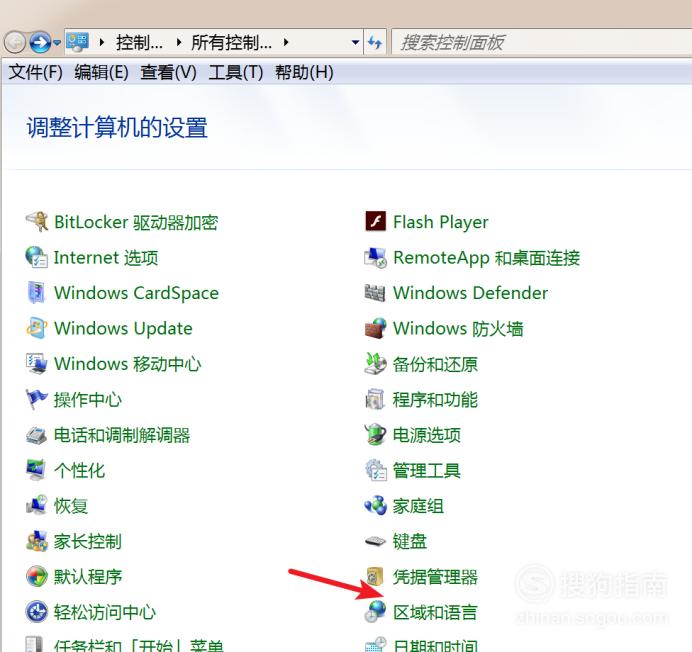Click the 默认程序 icon
The image size is (692, 652).
pyautogui.click(x=37, y=577)
